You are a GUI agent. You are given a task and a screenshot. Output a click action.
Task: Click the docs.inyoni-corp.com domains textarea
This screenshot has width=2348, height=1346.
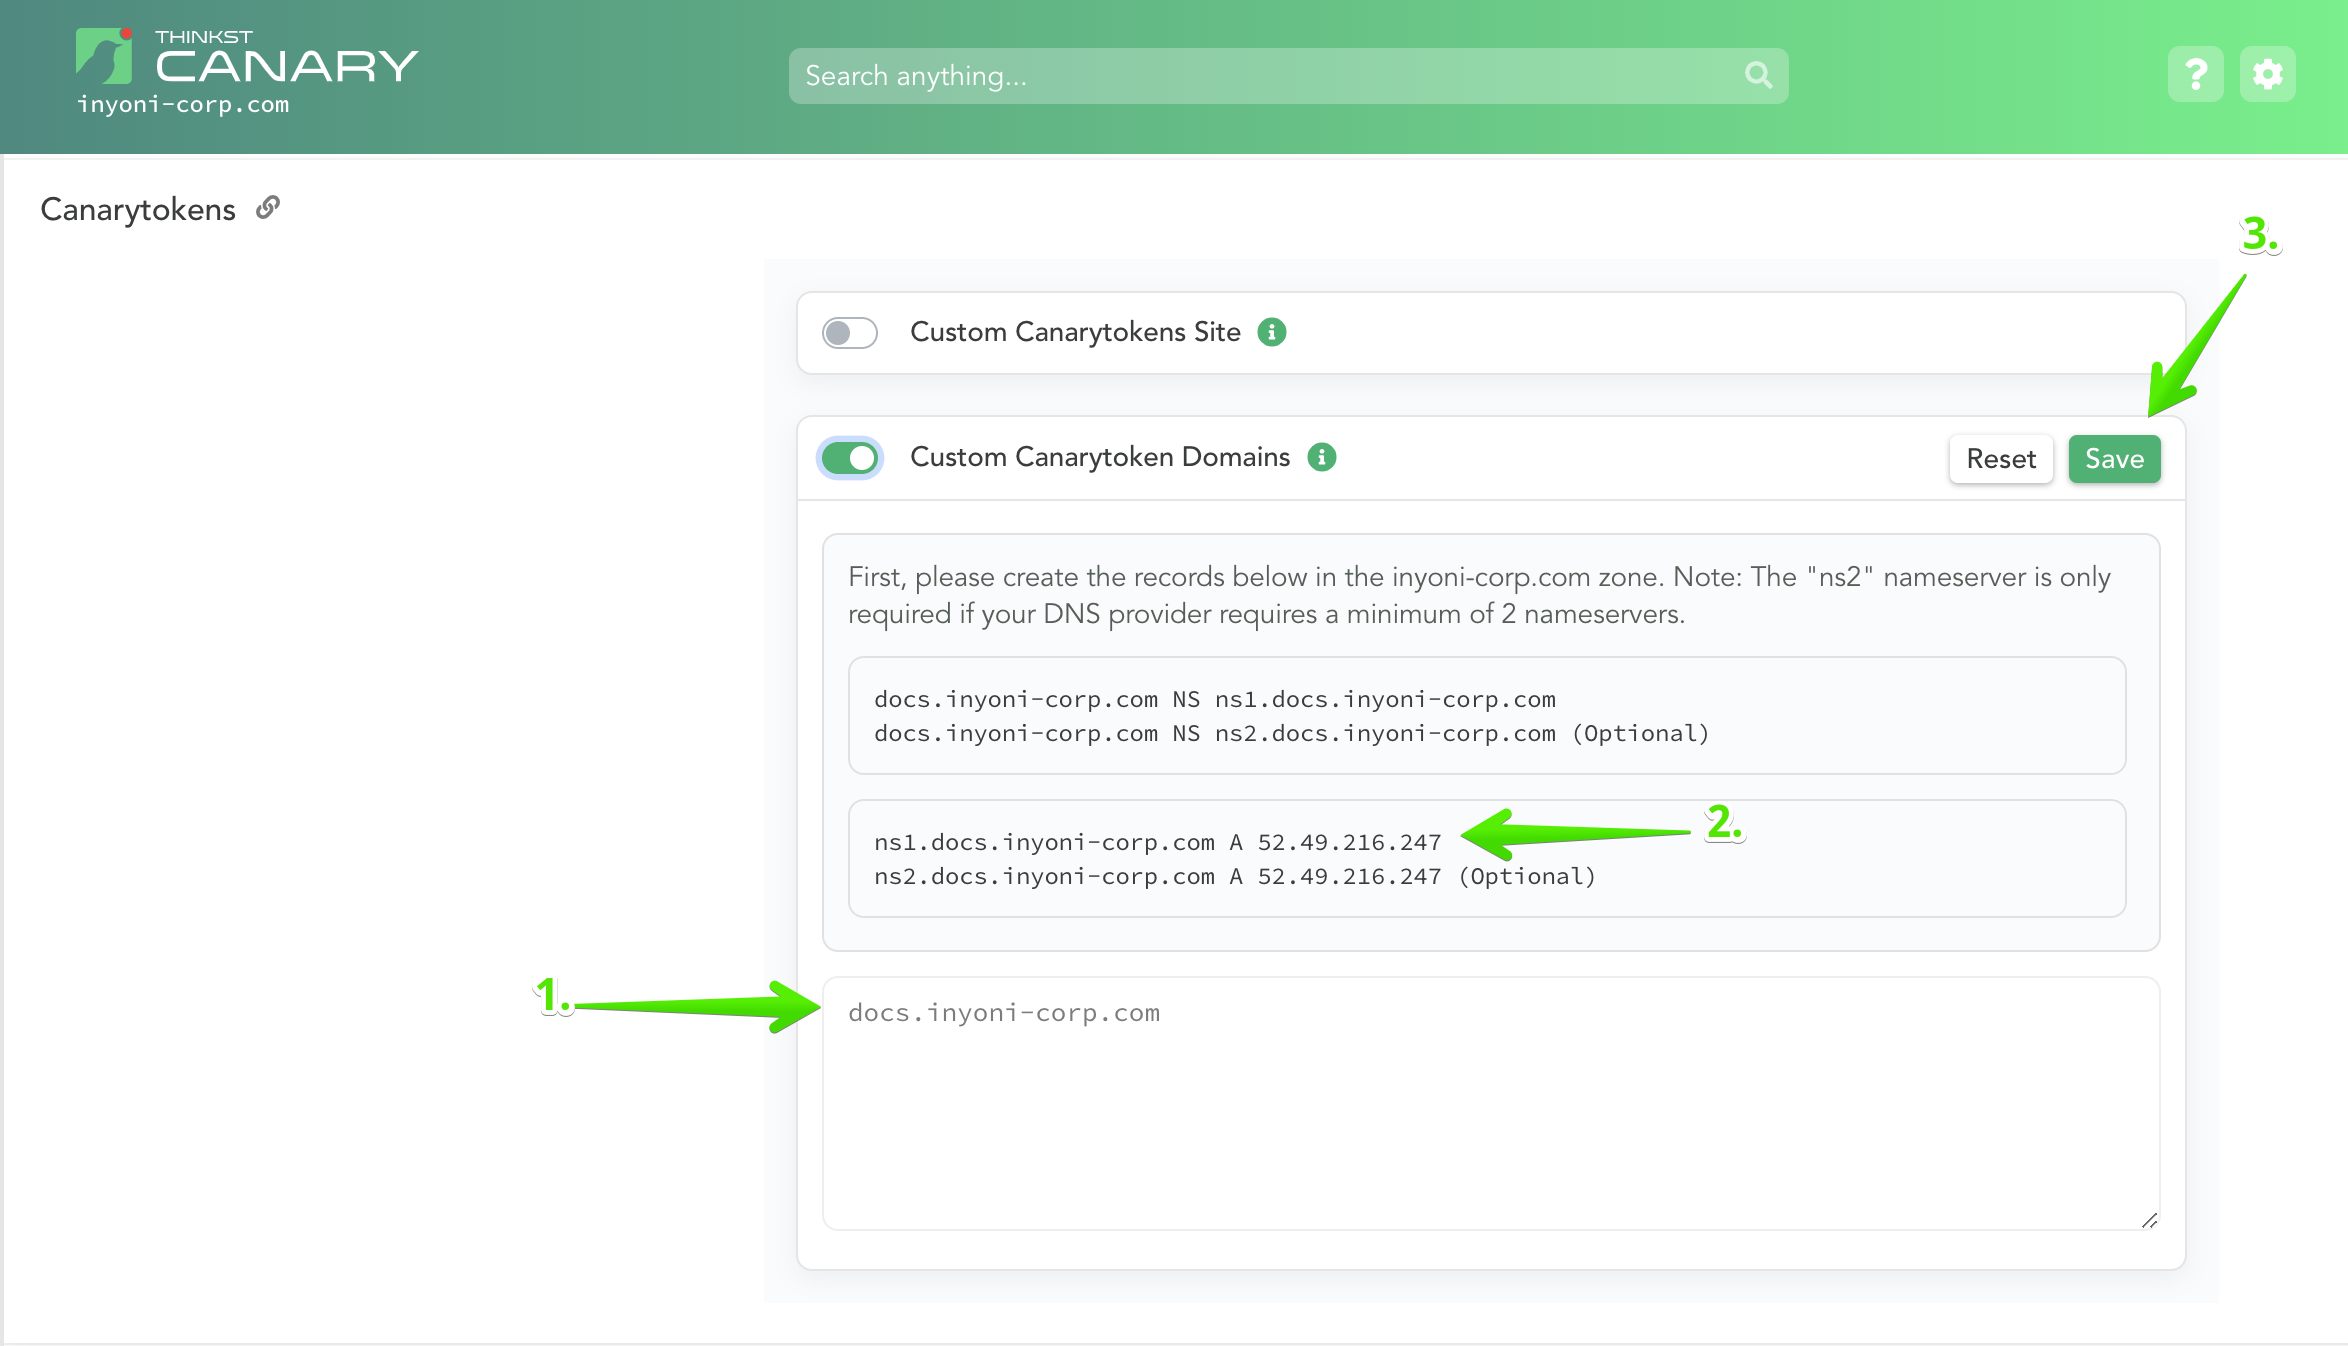pyautogui.click(x=1490, y=1103)
